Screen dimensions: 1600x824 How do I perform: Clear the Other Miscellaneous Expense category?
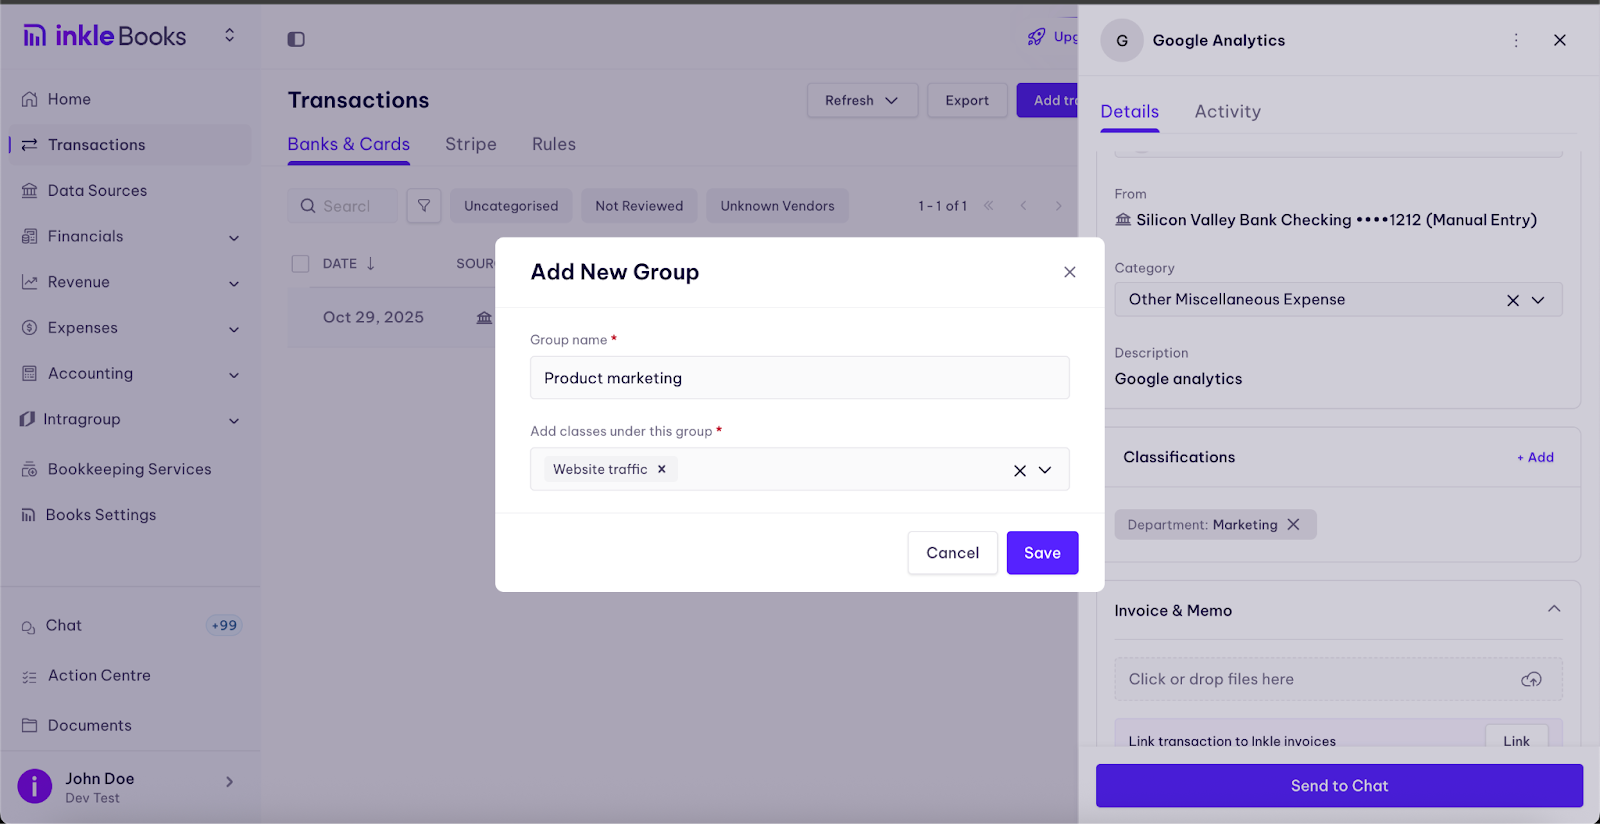(x=1513, y=300)
